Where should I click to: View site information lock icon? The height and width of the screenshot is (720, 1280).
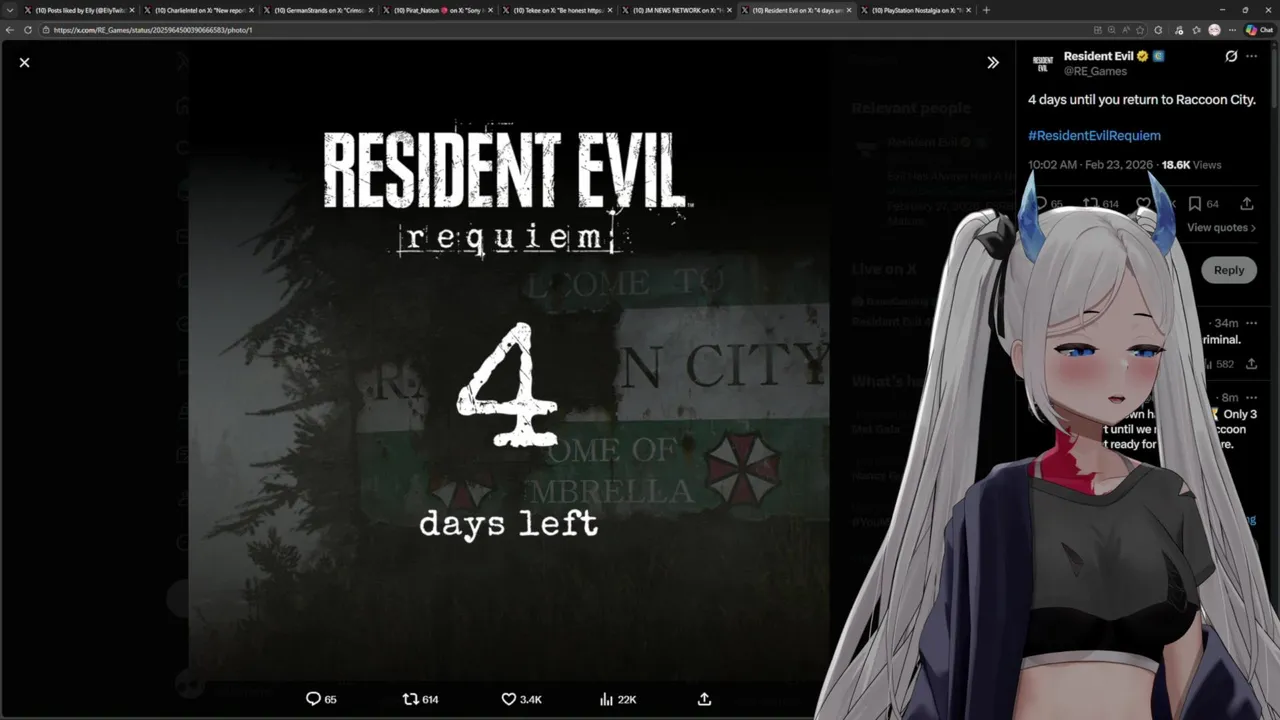click(46, 30)
